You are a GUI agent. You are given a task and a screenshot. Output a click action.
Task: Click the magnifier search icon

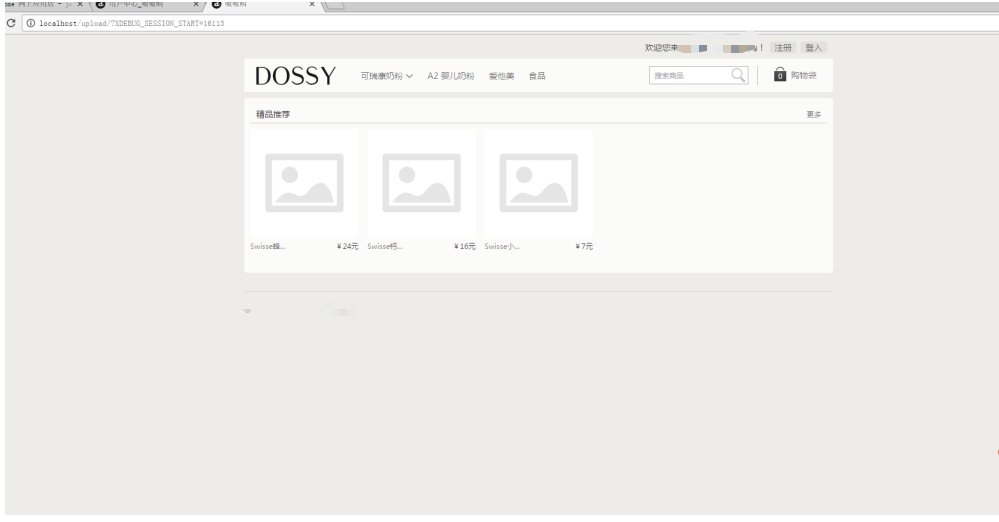click(738, 75)
